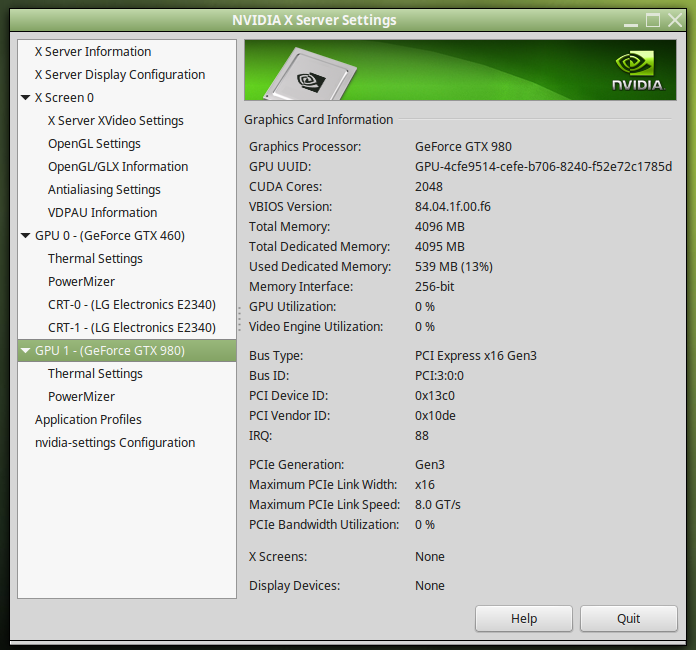696x650 pixels.
Task: Select CRT-1 LG Electronics E2340 display
Action: pos(132,328)
